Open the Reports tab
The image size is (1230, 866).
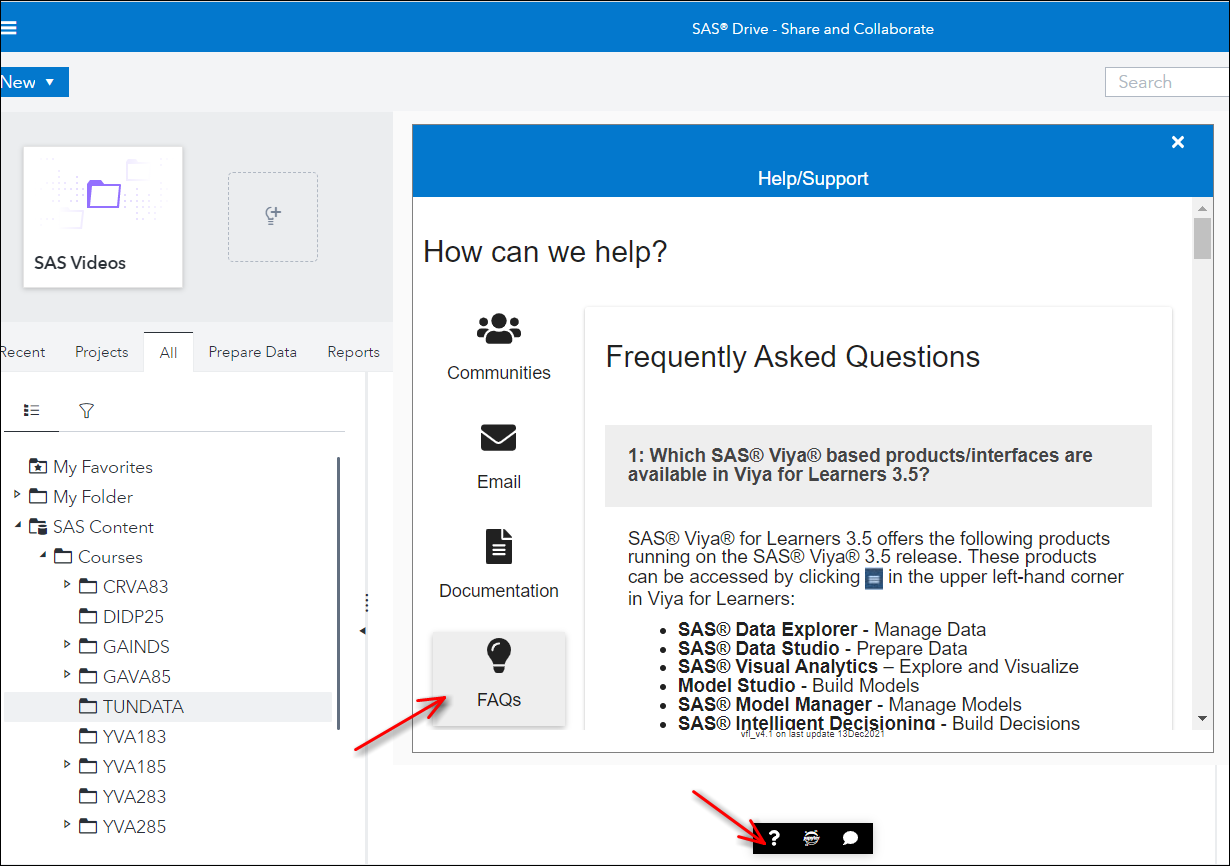(353, 352)
